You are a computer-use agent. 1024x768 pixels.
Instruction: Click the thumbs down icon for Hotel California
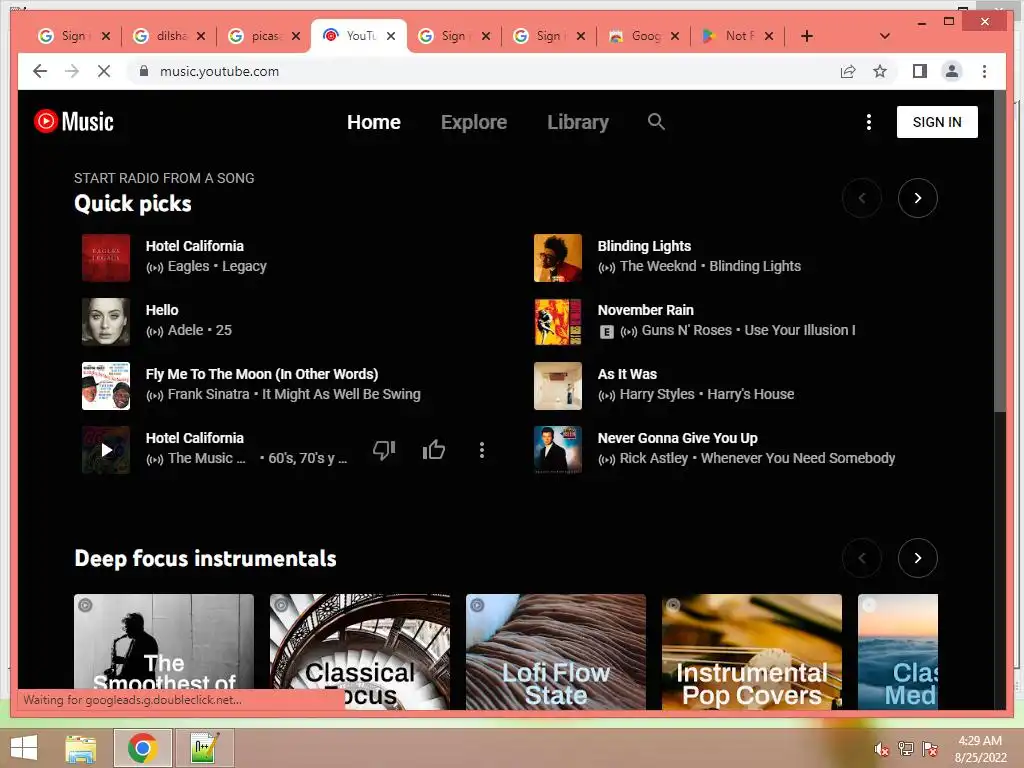(384, 449)
